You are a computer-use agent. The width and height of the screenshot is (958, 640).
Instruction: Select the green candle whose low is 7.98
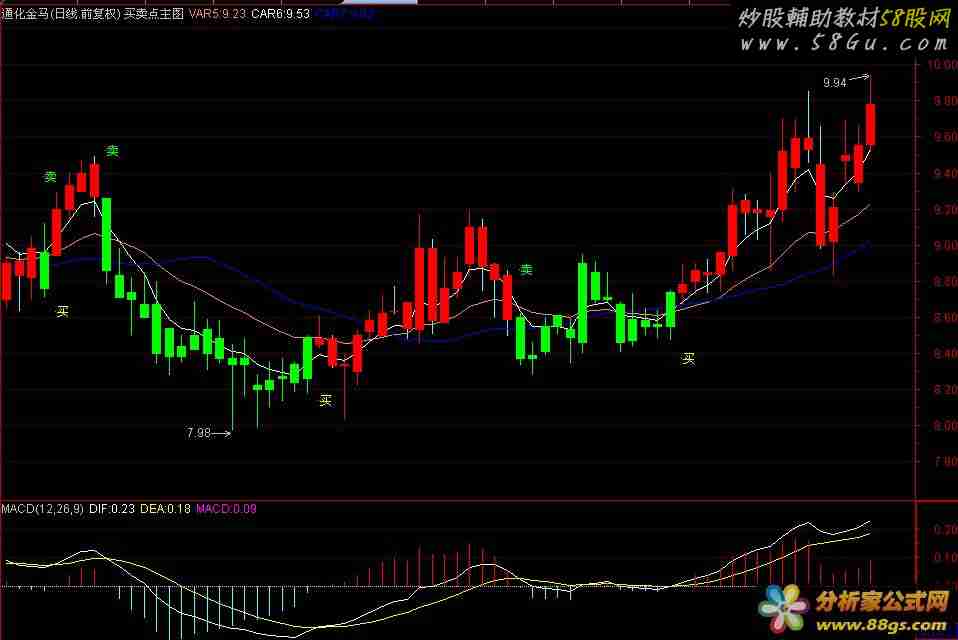[232, 362]
